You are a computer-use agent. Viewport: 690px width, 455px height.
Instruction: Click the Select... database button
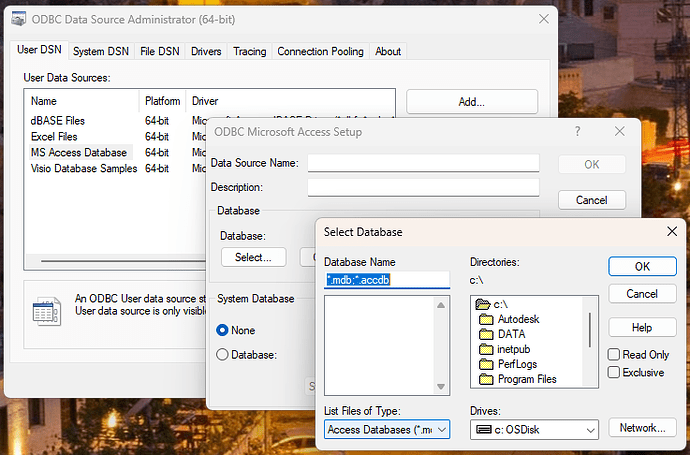253,257
